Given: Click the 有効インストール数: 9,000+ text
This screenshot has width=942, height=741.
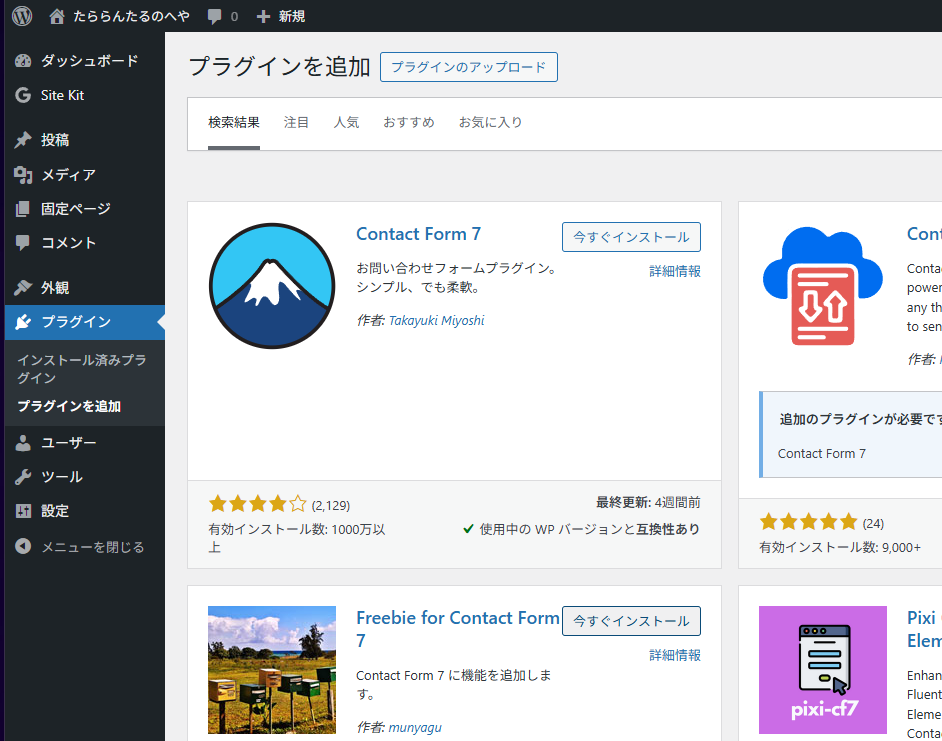Looking at the screenshot, I should [x=840, y=547].
